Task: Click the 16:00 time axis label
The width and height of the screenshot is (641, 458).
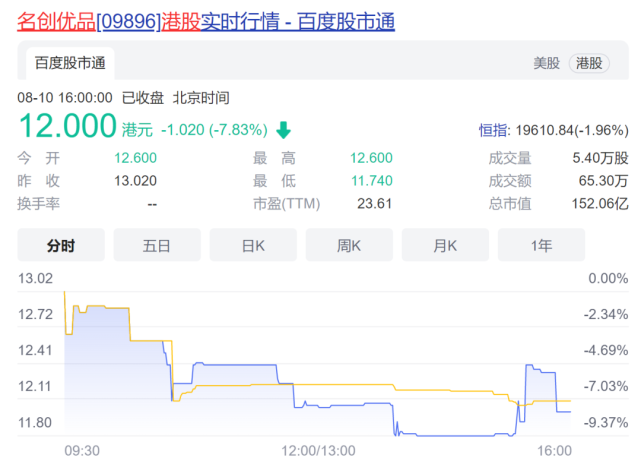Action: tap(554, 451)
